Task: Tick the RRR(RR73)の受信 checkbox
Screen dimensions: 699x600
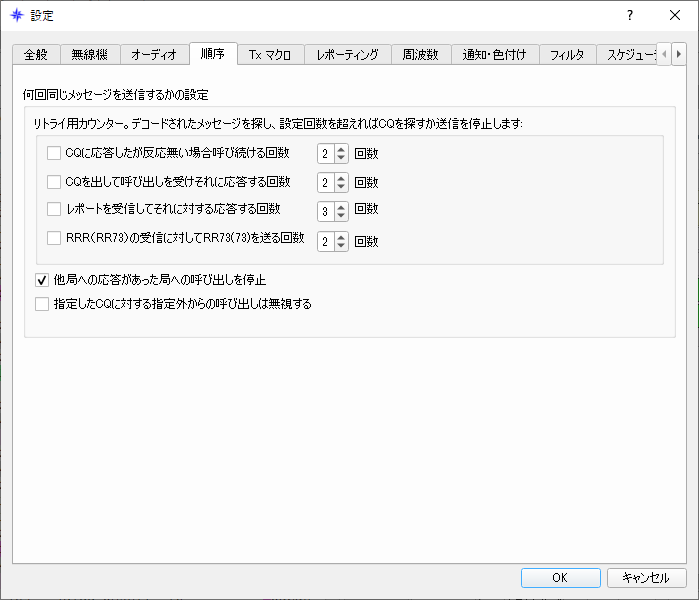Action: click(x=54, y=238)
